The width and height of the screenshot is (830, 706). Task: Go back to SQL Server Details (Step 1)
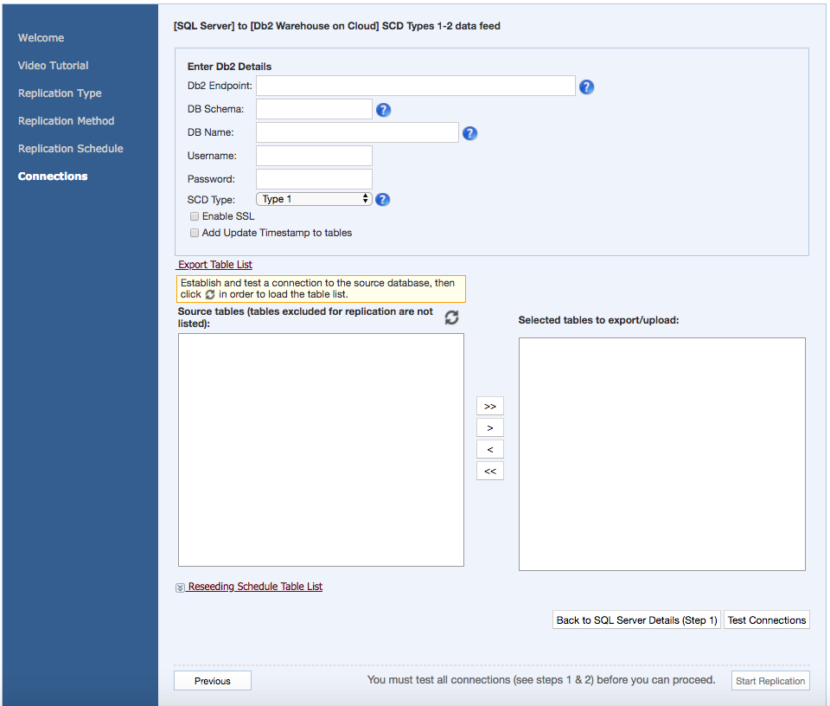[x=637, y=620]
